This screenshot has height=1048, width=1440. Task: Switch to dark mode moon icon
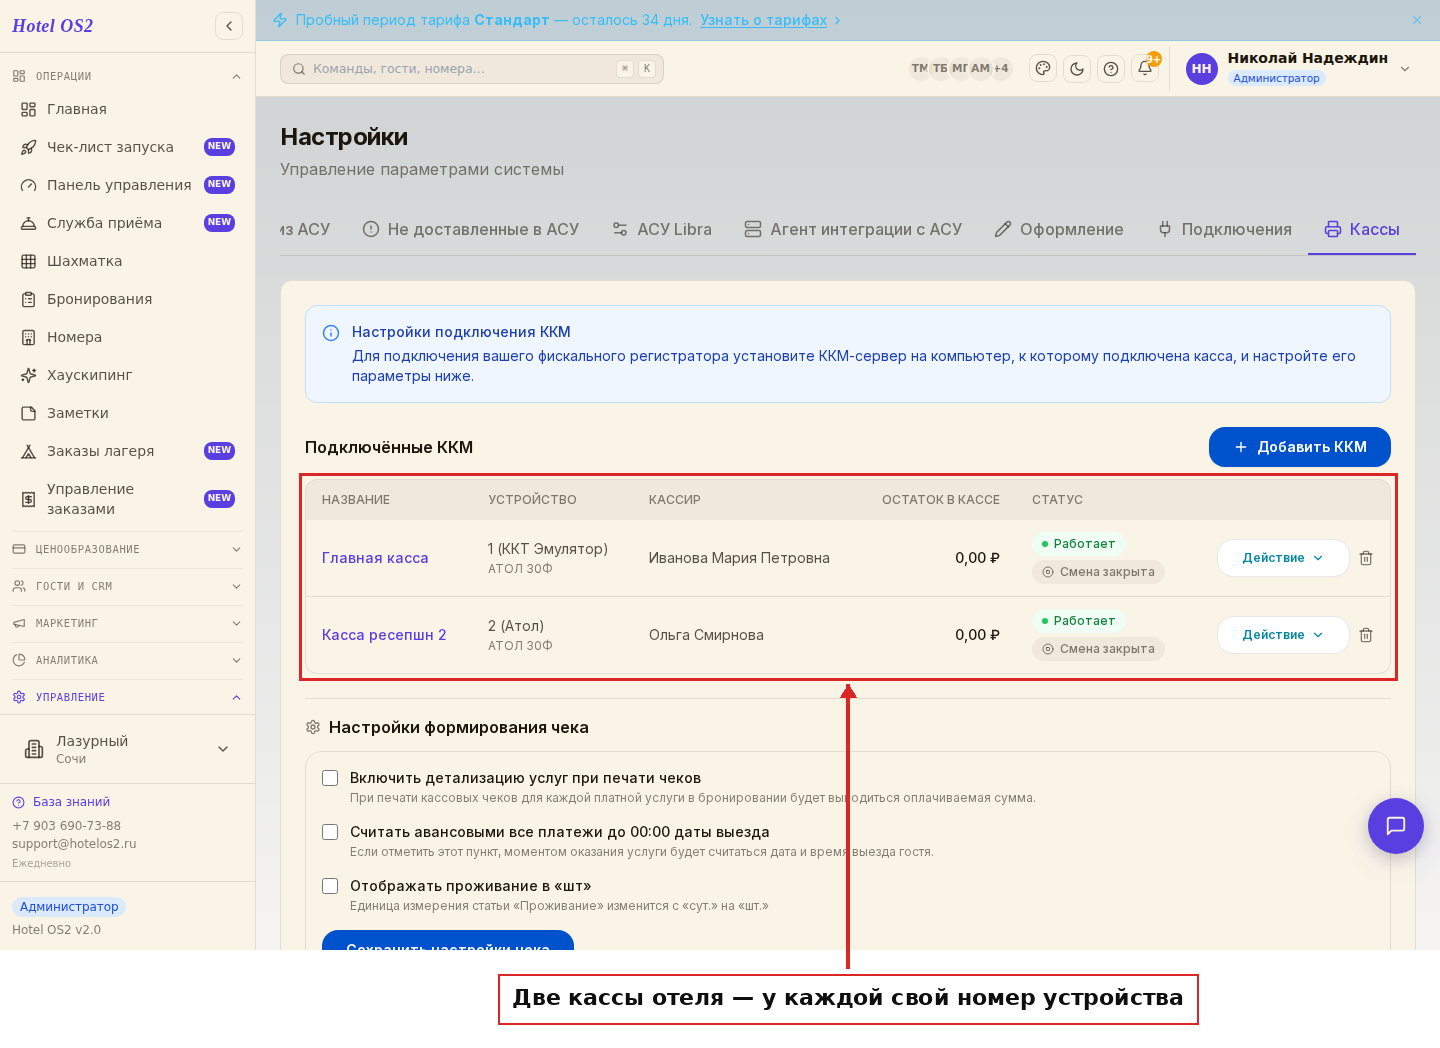pyautogui.click(x=1077, y=69)
